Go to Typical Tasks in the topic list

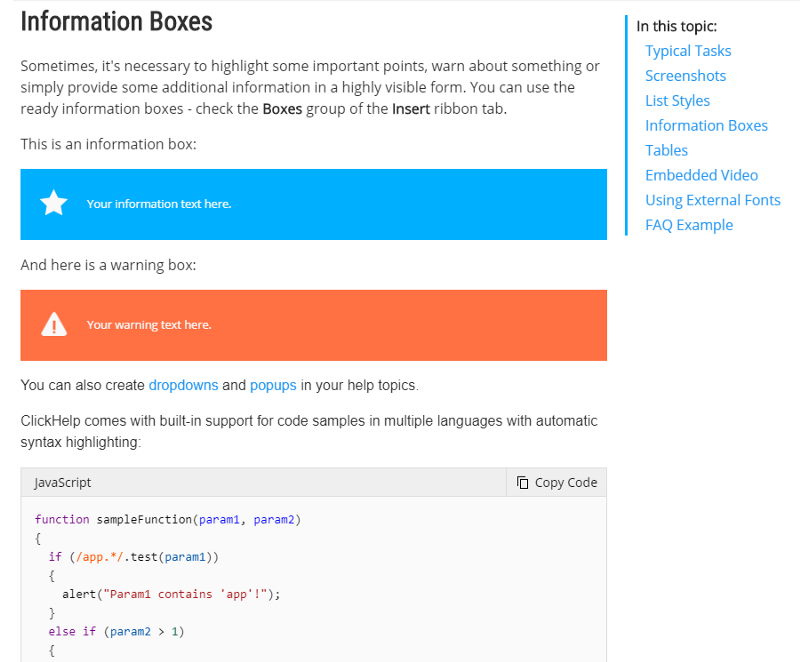[x=688, y=51]
